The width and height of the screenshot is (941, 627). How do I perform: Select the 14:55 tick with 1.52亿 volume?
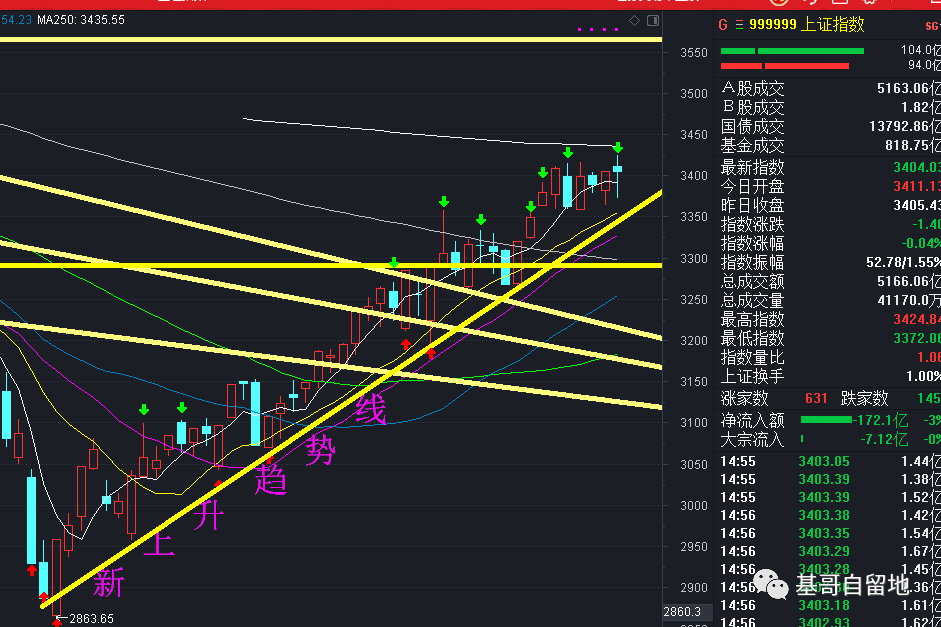click(831, 497)
